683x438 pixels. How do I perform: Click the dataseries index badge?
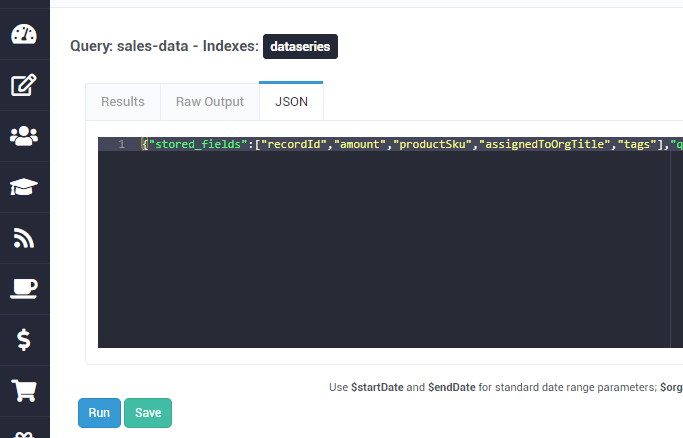300,47
